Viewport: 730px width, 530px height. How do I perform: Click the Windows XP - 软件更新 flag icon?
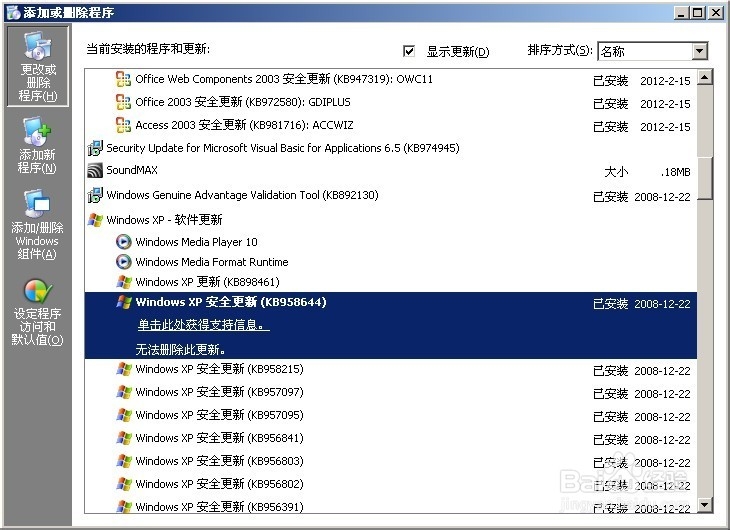tap(95, 220)
